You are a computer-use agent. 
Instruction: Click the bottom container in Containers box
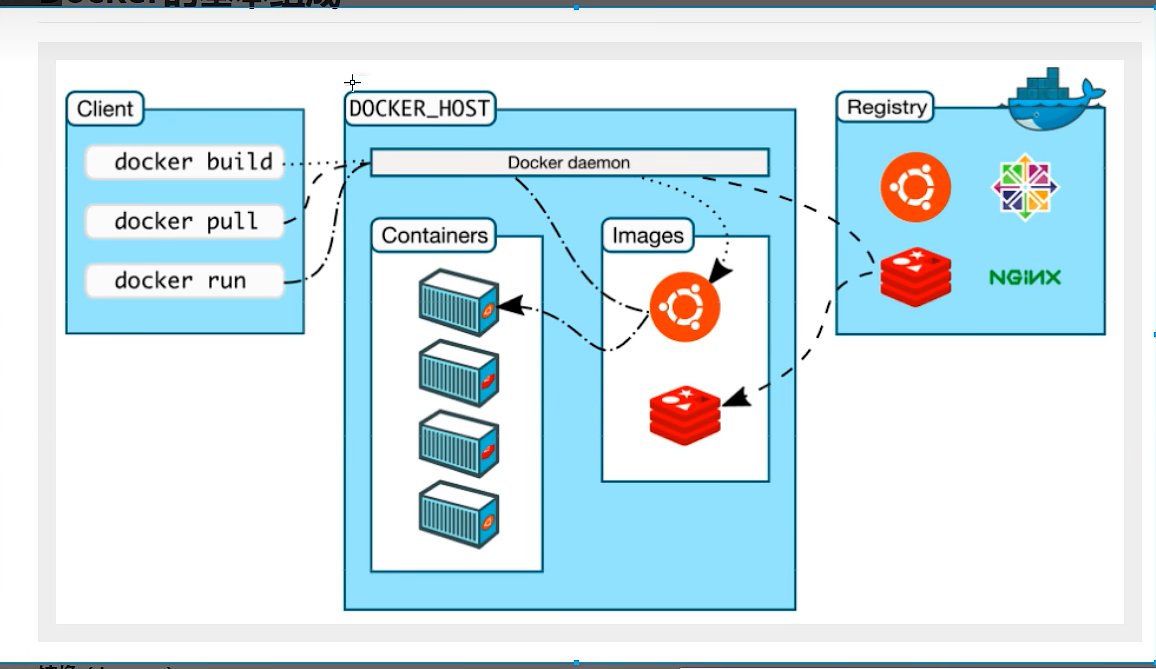[x=459, y=514]
